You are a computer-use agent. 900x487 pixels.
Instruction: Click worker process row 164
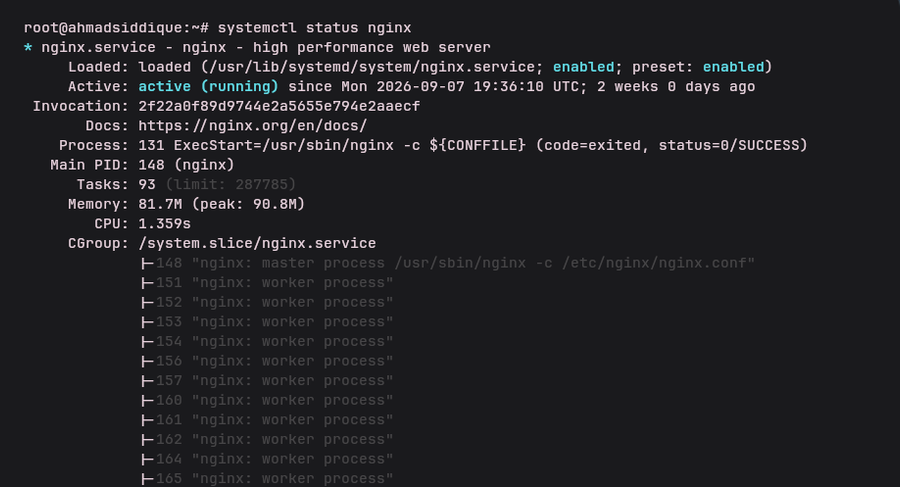[267, 459]
